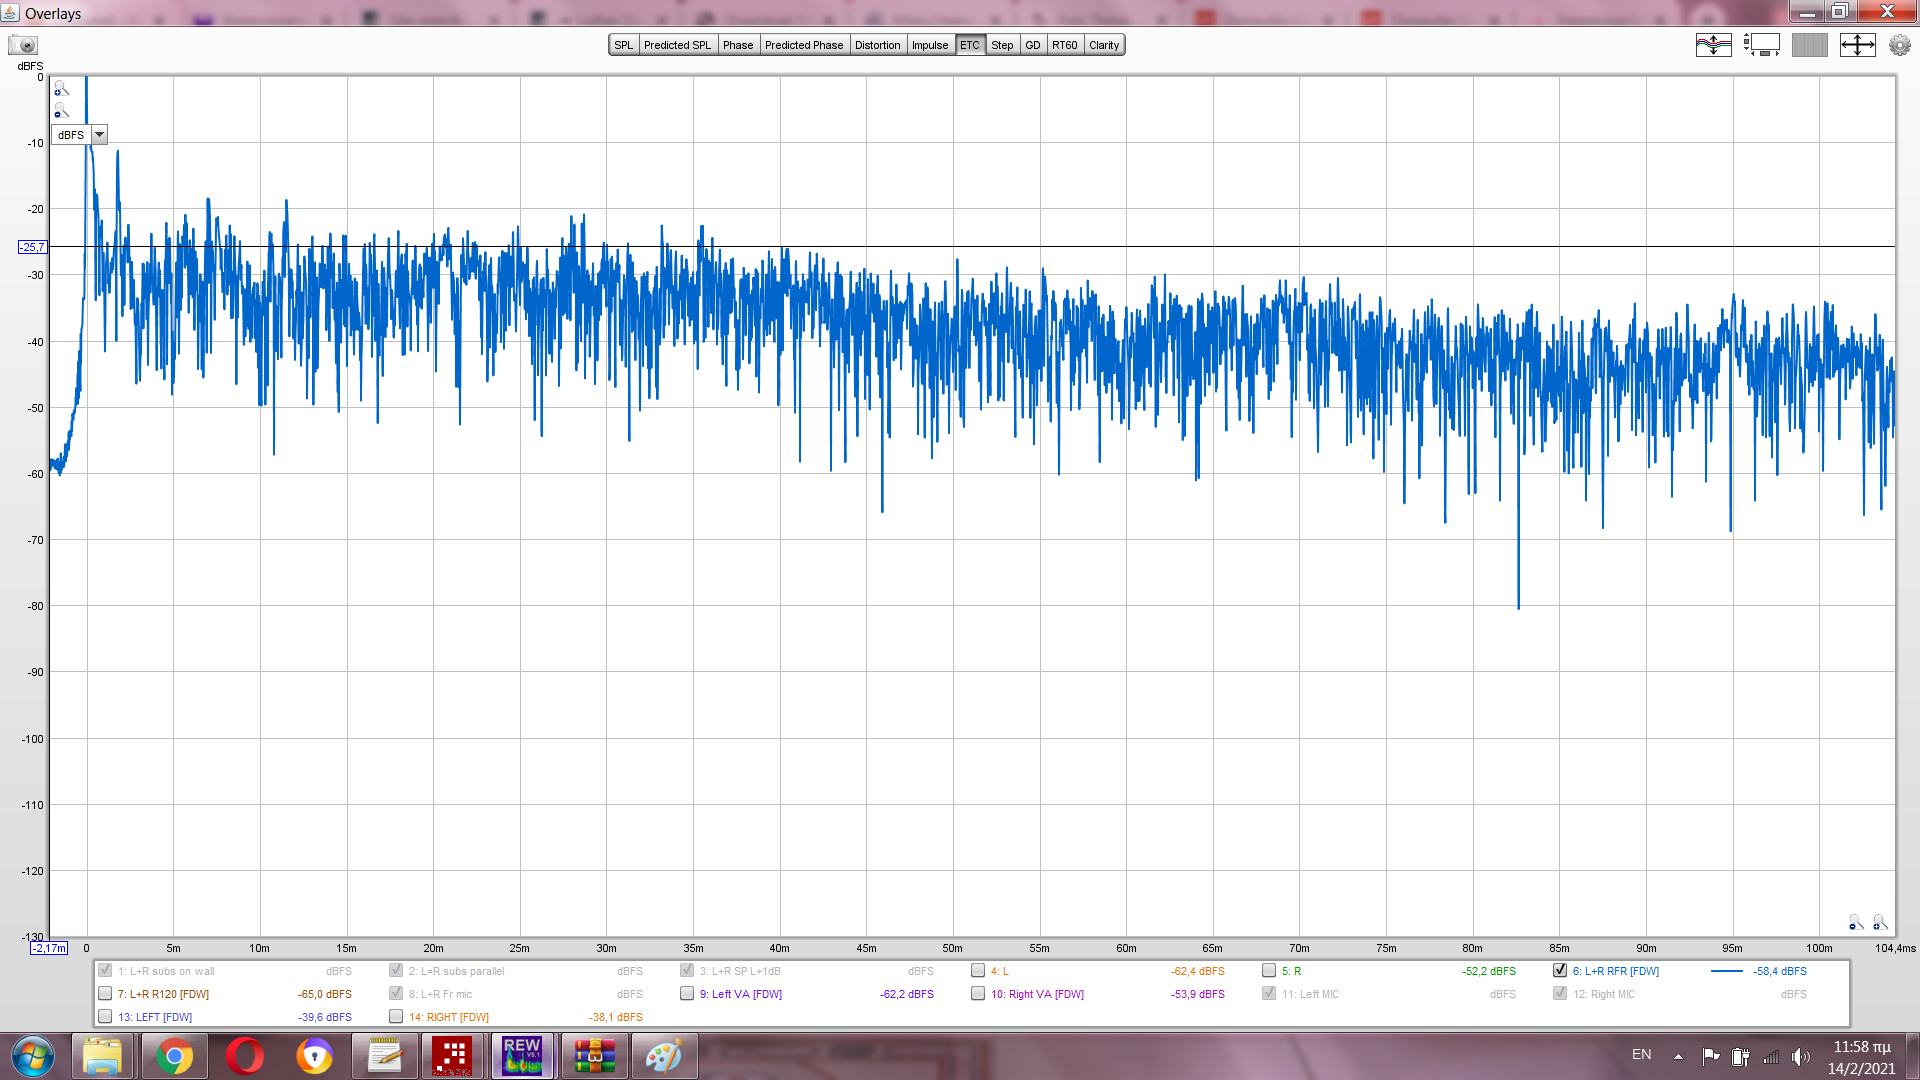Image resolution: width=1920 pixels, height=1080 pixels.
Task: Click the horizontal zoom-out magnifier bottom-right
Action: [x=1855, y=922]
